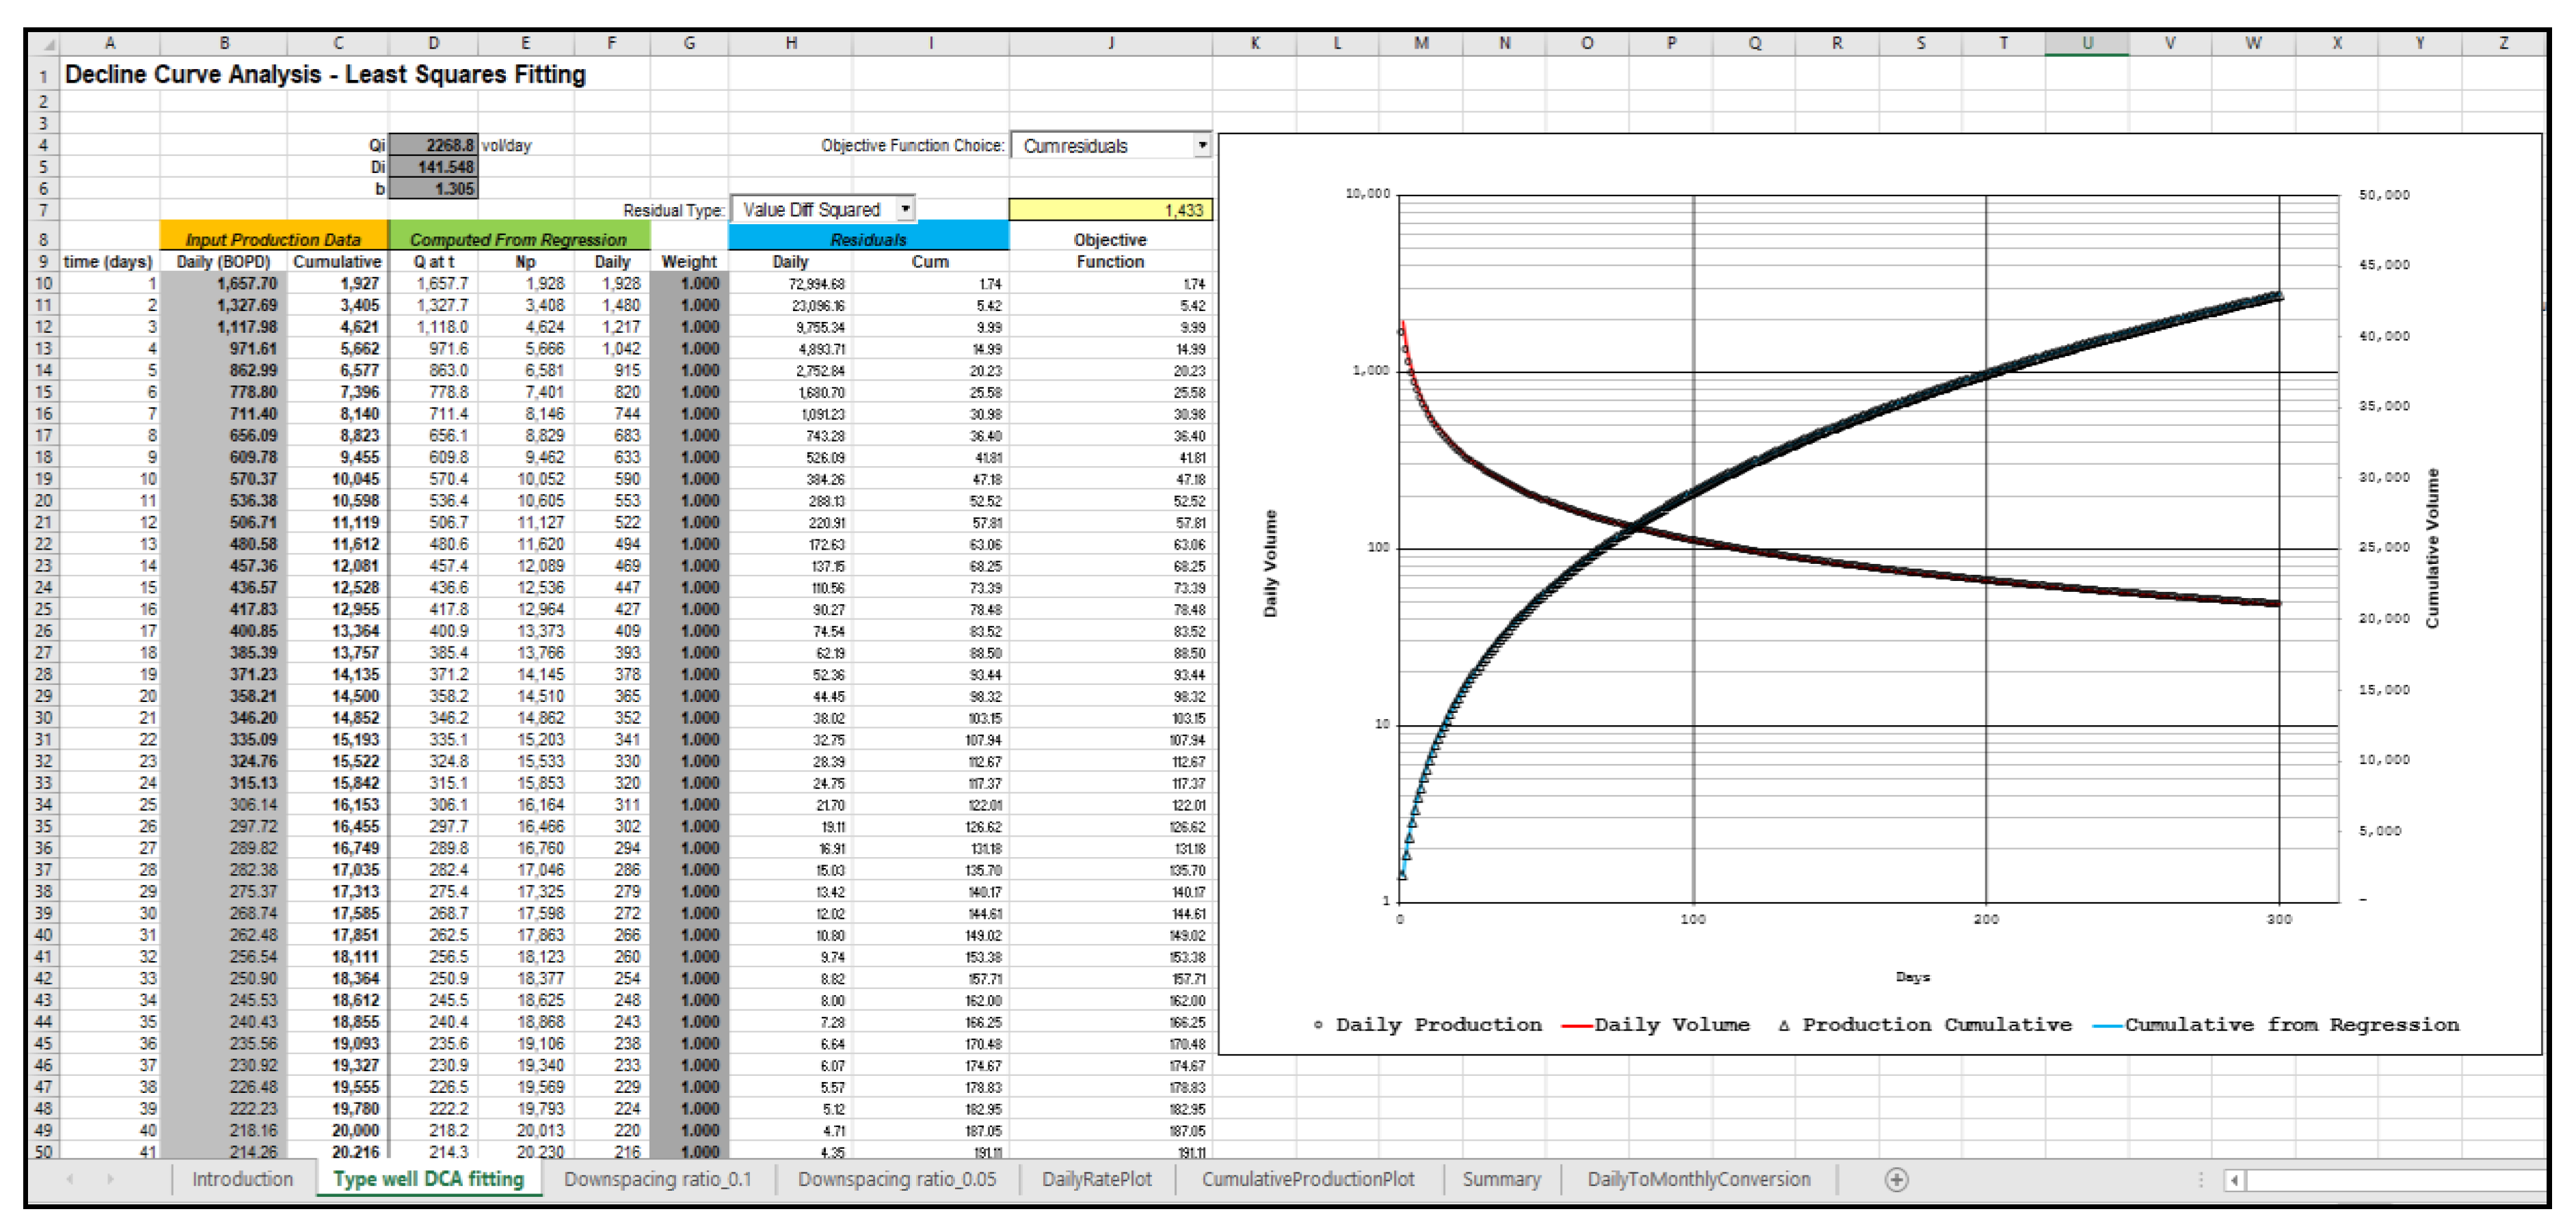The height and width of the screenshot is (1231, 2576).
Task: Open Objective Function Choice dropdown arrow
Action: pos(1202,146)
